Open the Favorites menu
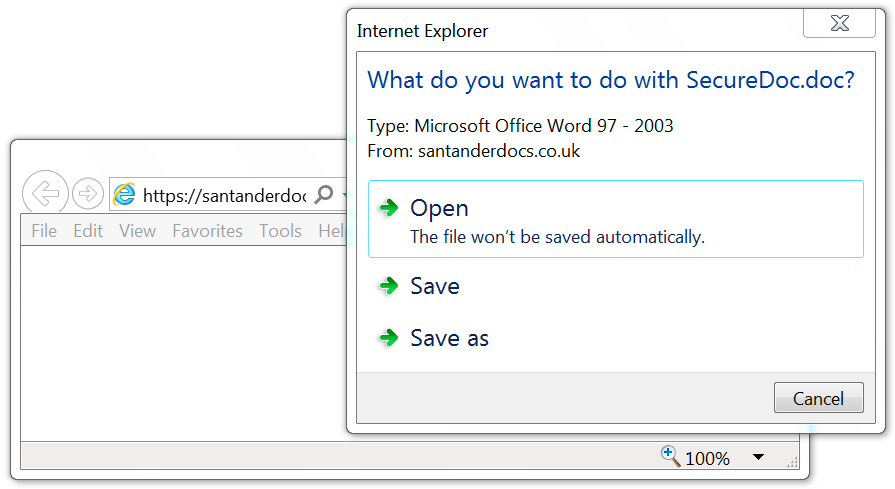The height and width of the screenshot is (489, 895). pos(208,231)
